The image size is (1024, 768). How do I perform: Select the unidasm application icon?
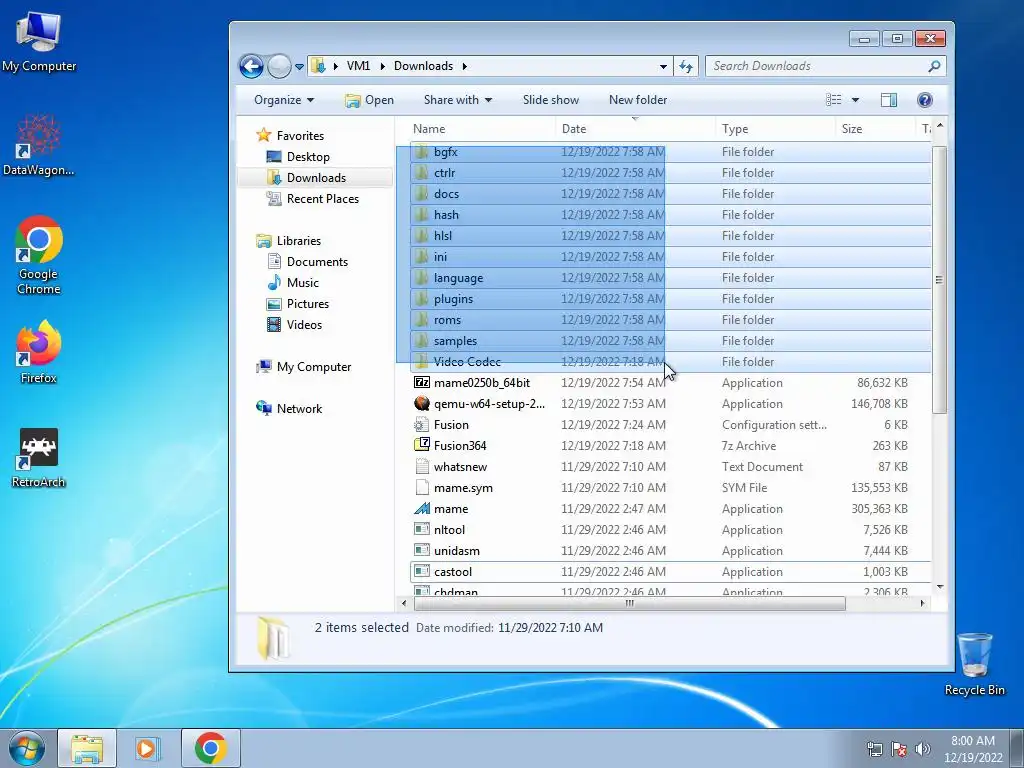coord(422,551)
